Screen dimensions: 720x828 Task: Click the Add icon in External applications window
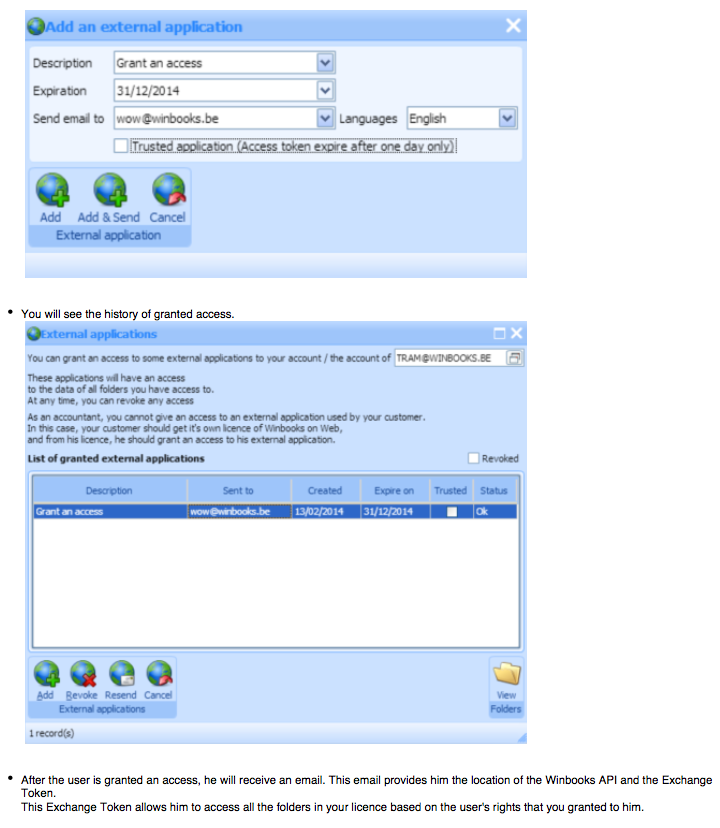pyautogui.click(x=46, y=674)
